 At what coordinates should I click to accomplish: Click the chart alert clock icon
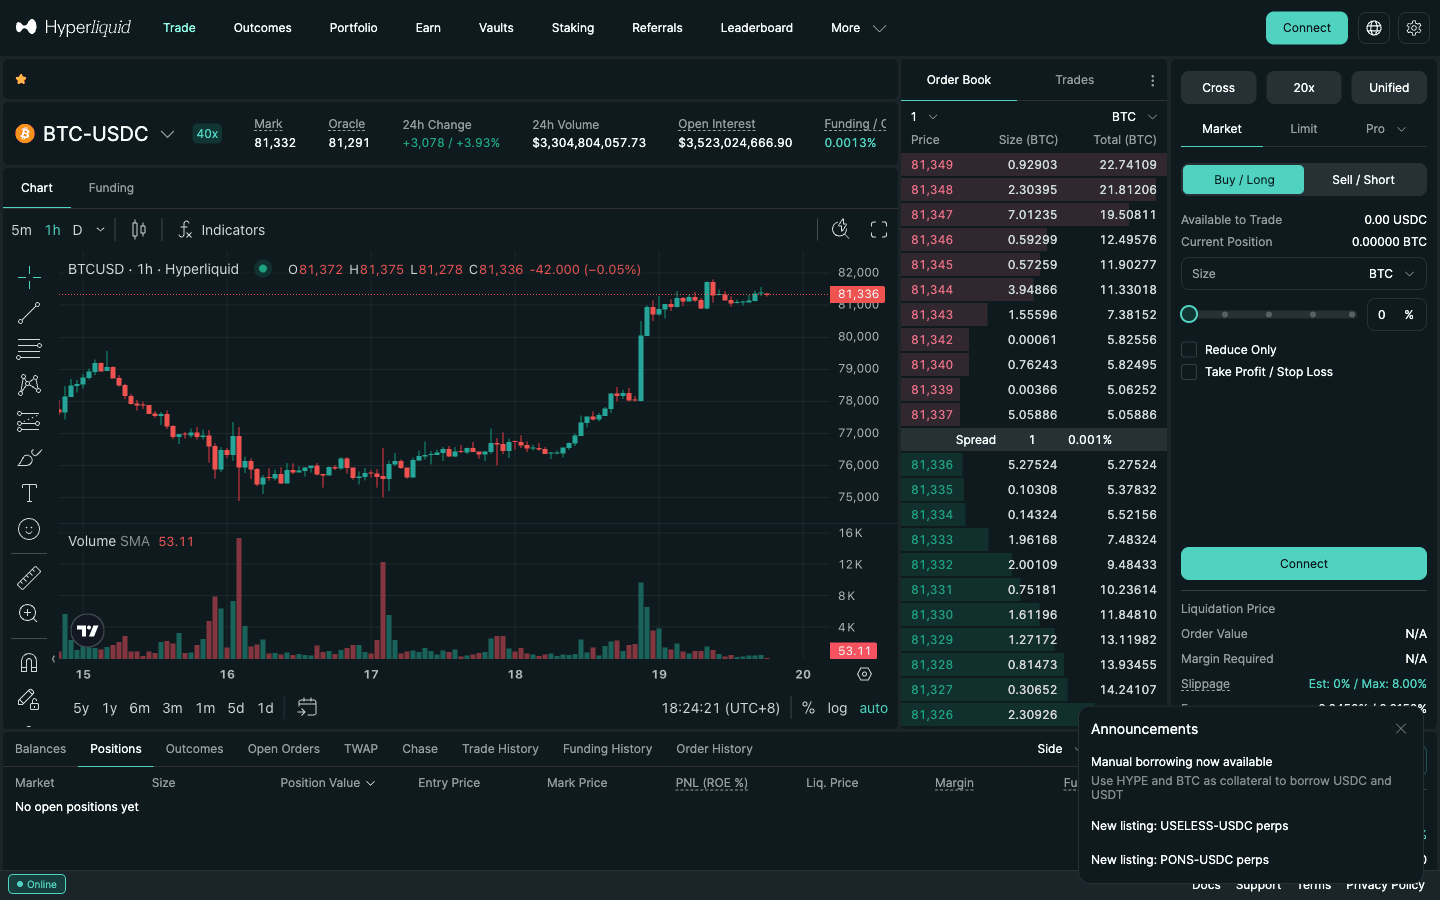tap(840, 230)
